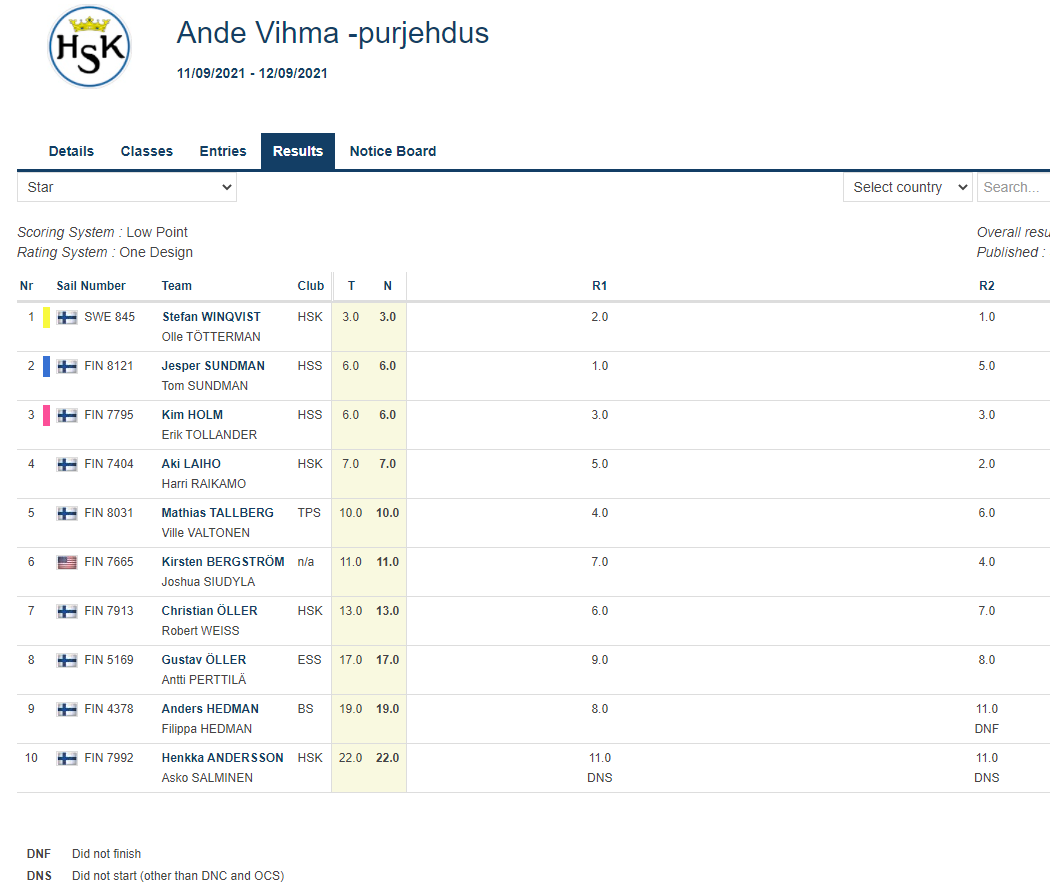Click the flag icon next to FIN 8121

click(x=67, y=366)
